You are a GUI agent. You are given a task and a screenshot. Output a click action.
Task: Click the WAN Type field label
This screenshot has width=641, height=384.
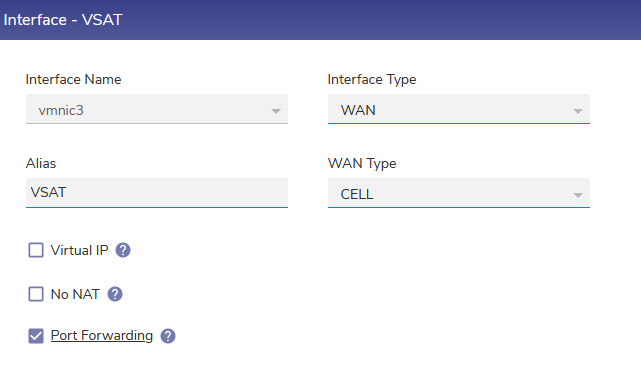click(x=362, y=164)
